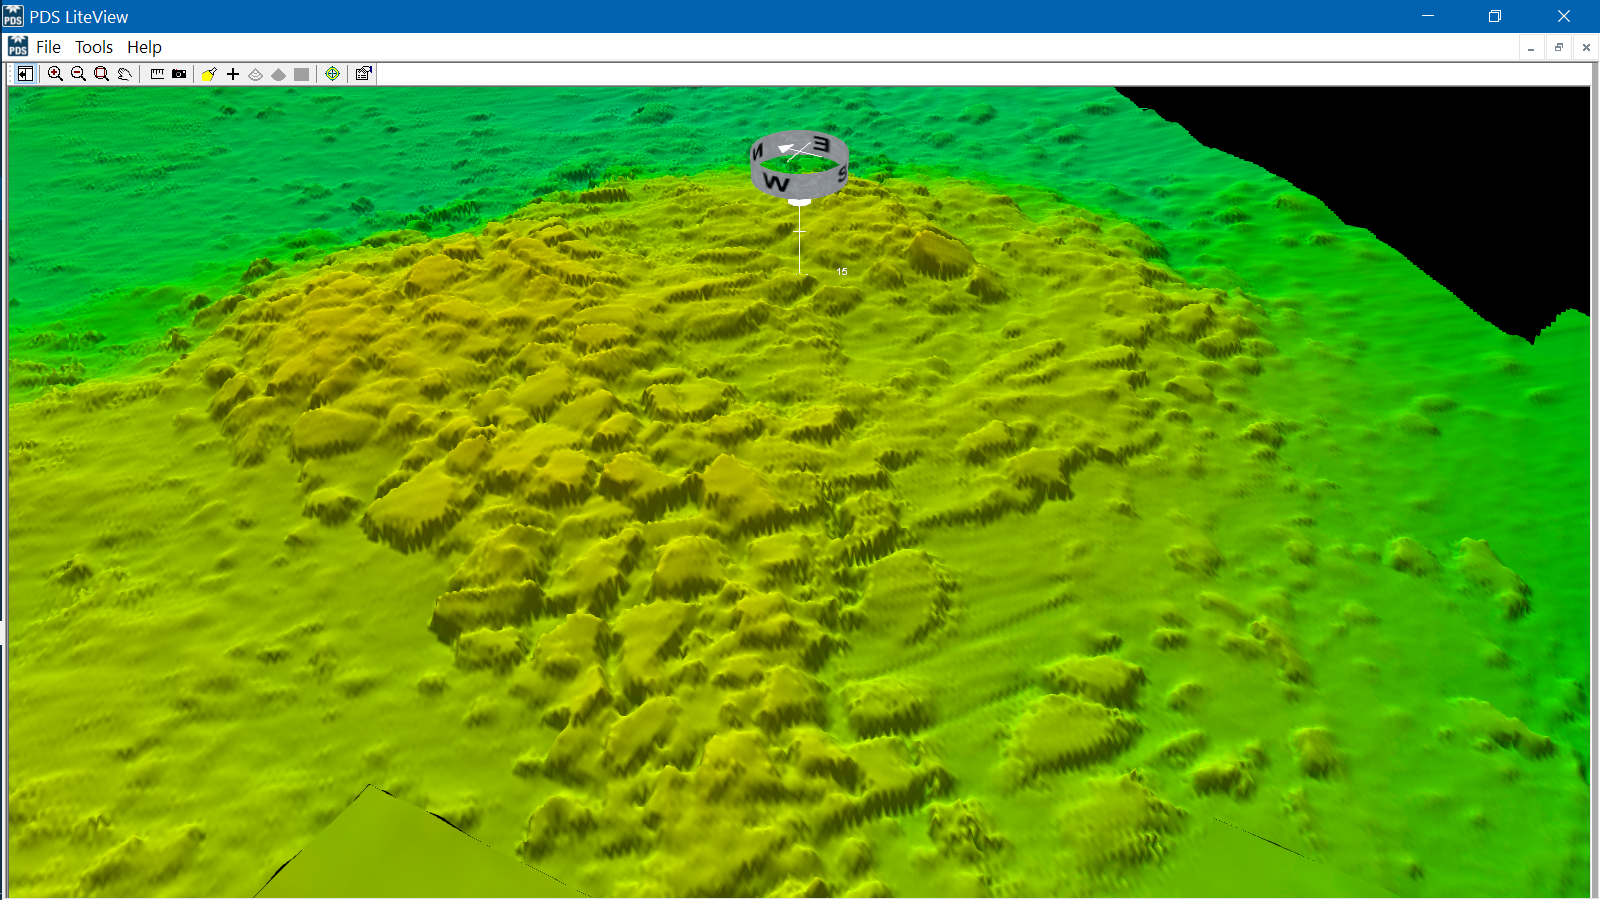This screenshot has height=900, width=1600.
Task: Open the view properties icon
Action: (363, 74)
